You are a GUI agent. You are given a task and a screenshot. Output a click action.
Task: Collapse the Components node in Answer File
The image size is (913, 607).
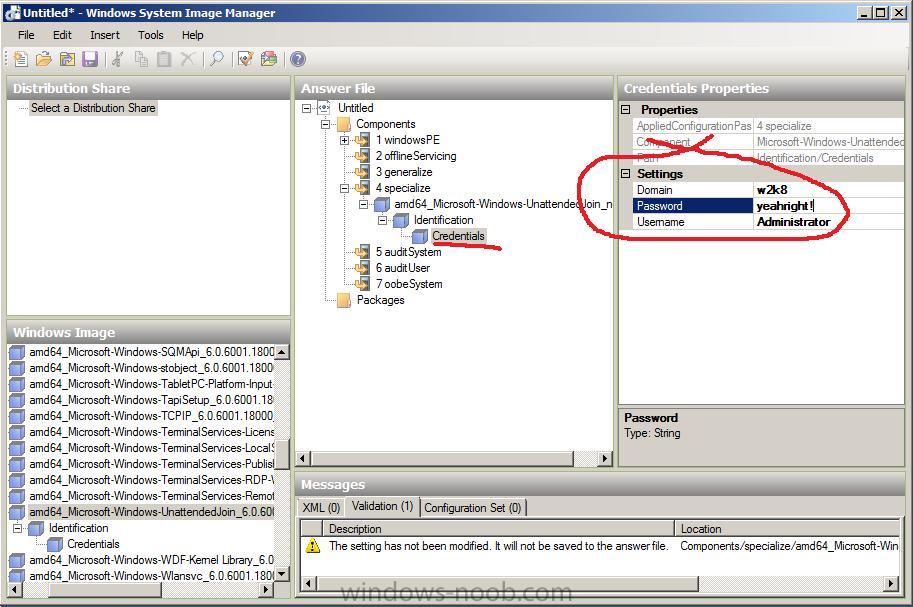point(325,124)
